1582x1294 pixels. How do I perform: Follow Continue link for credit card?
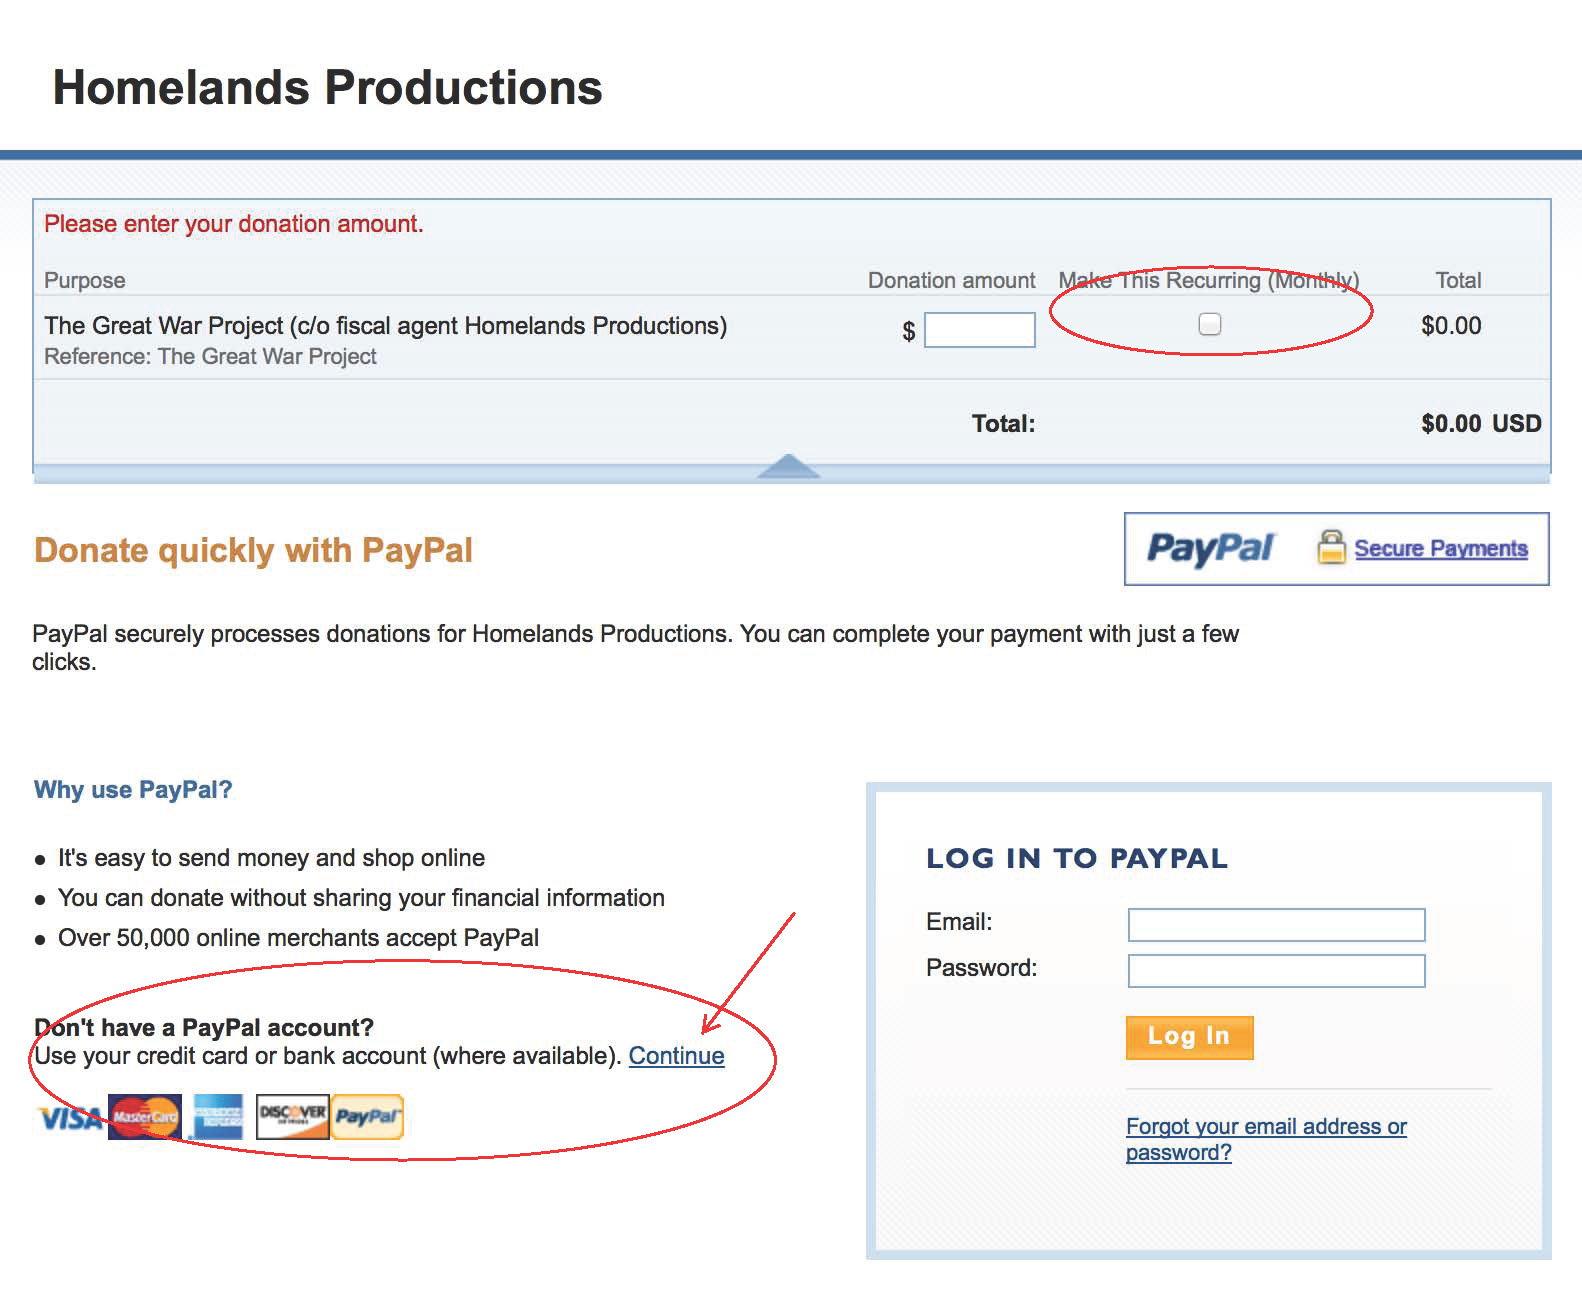676,1056
